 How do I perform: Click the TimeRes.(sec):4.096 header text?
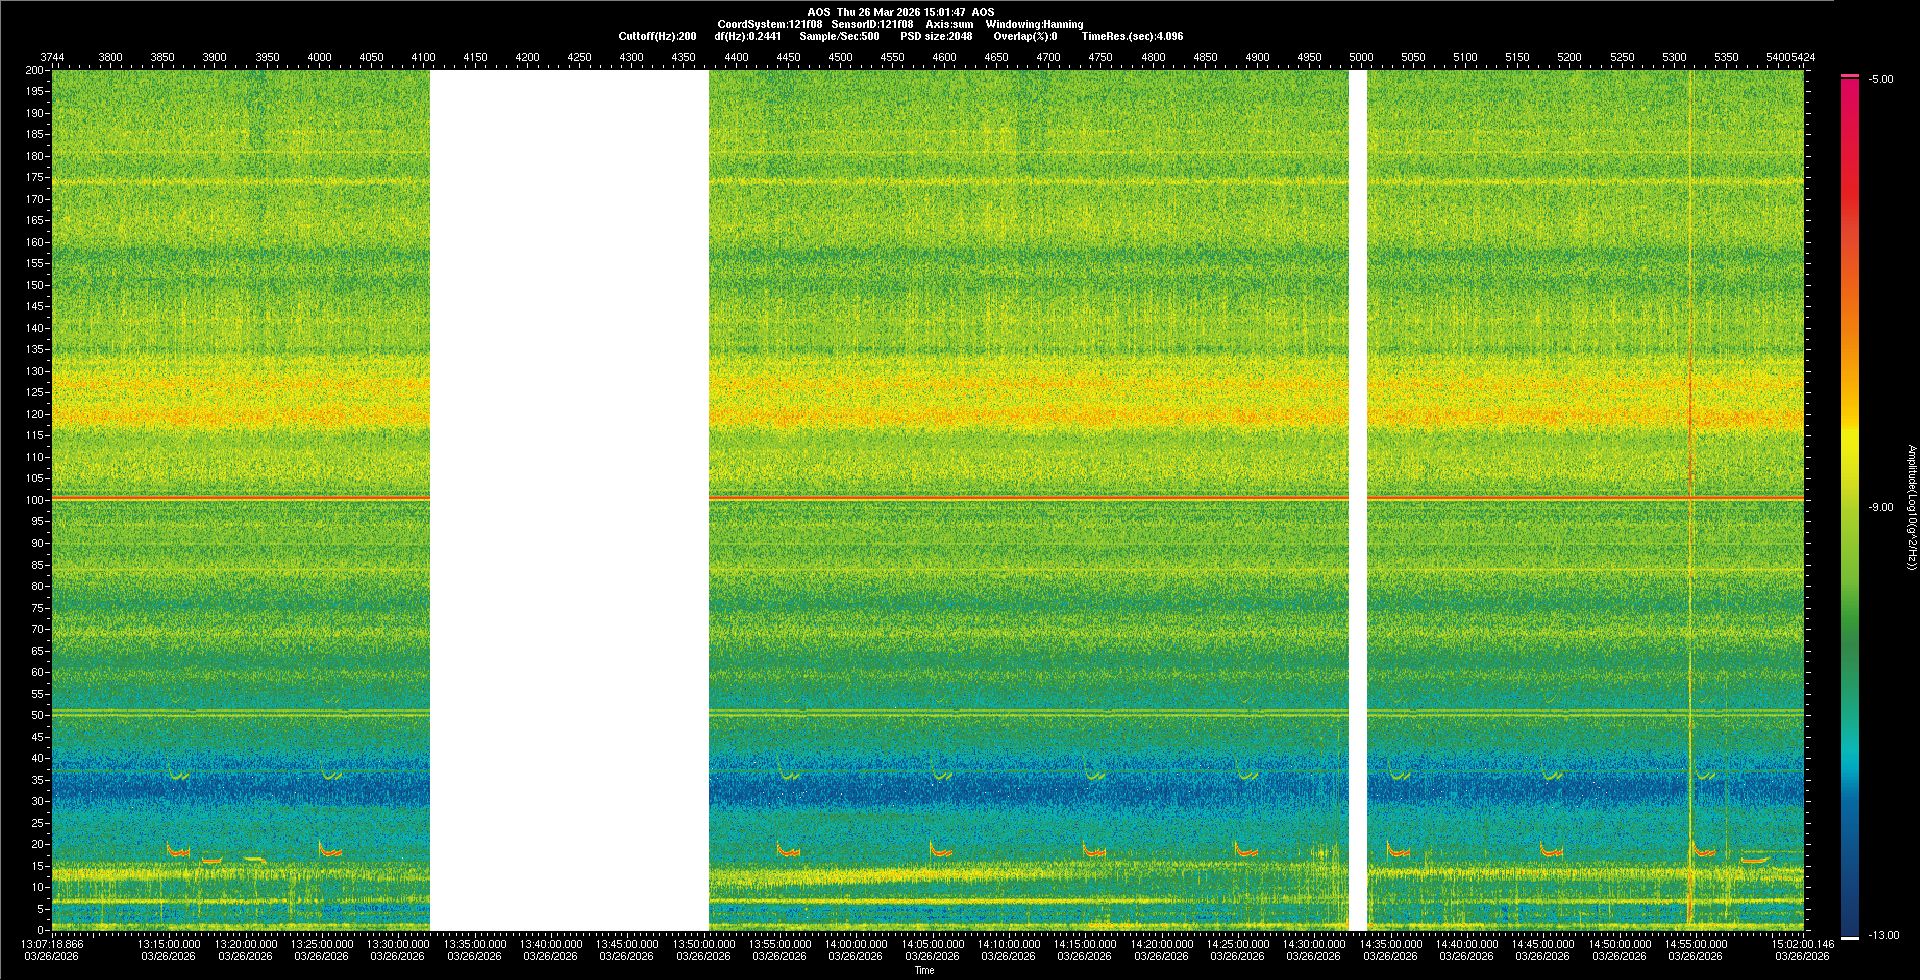(1132, 37)
